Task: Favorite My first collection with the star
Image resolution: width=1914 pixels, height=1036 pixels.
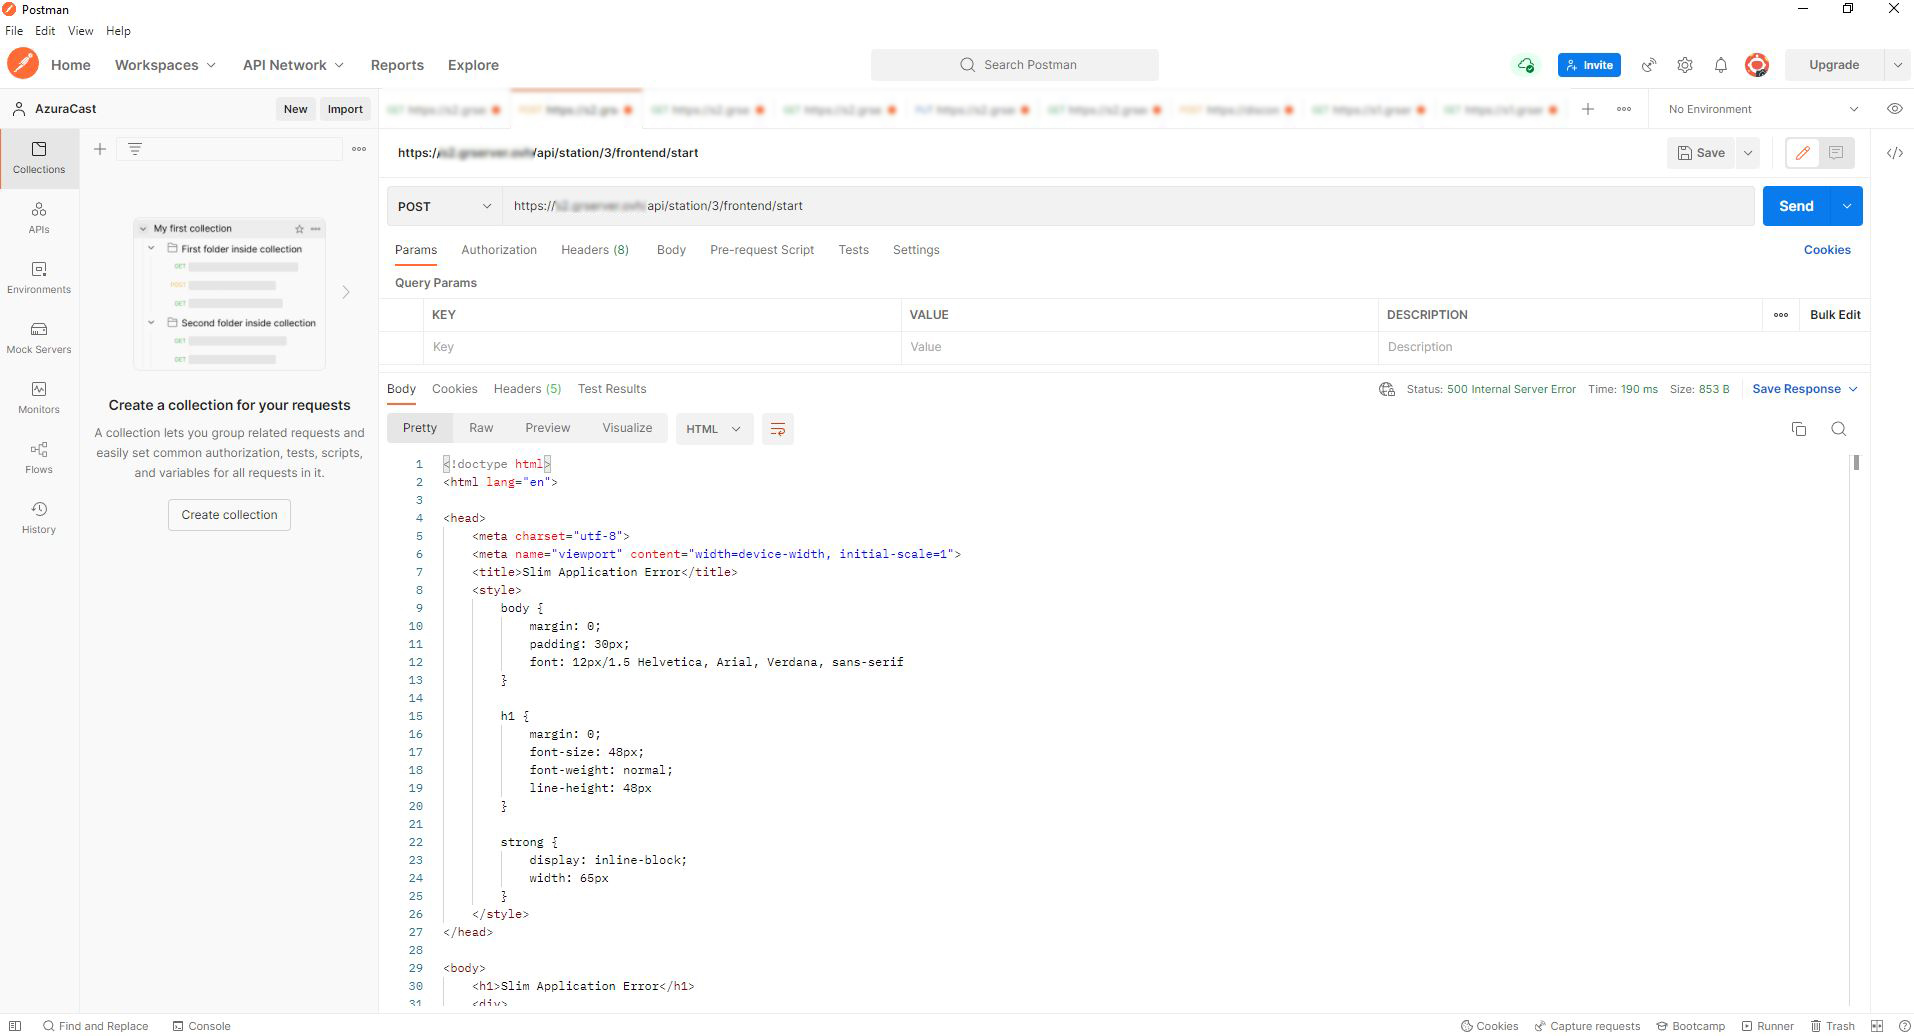Action: [299, 228]
